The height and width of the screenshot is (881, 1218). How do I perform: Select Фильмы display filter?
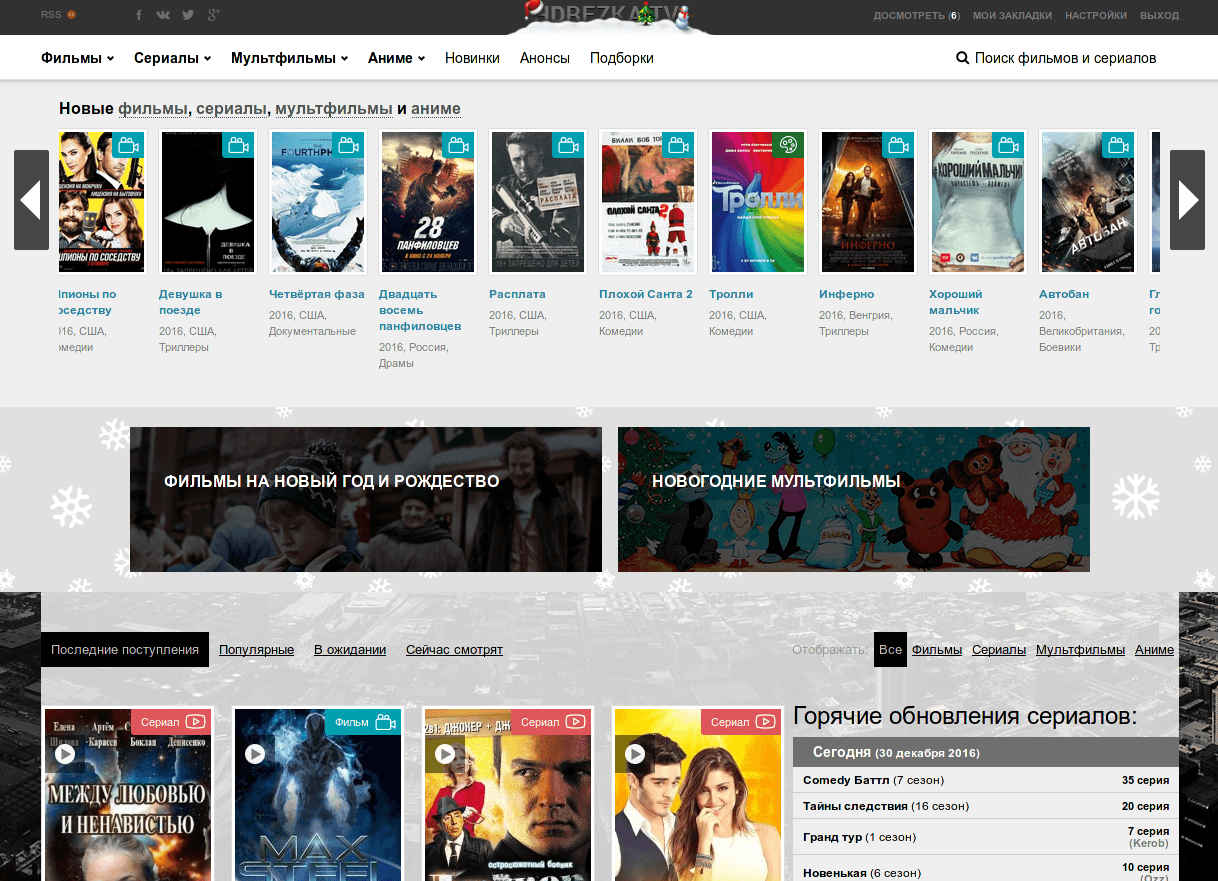[x=937, y=650]
